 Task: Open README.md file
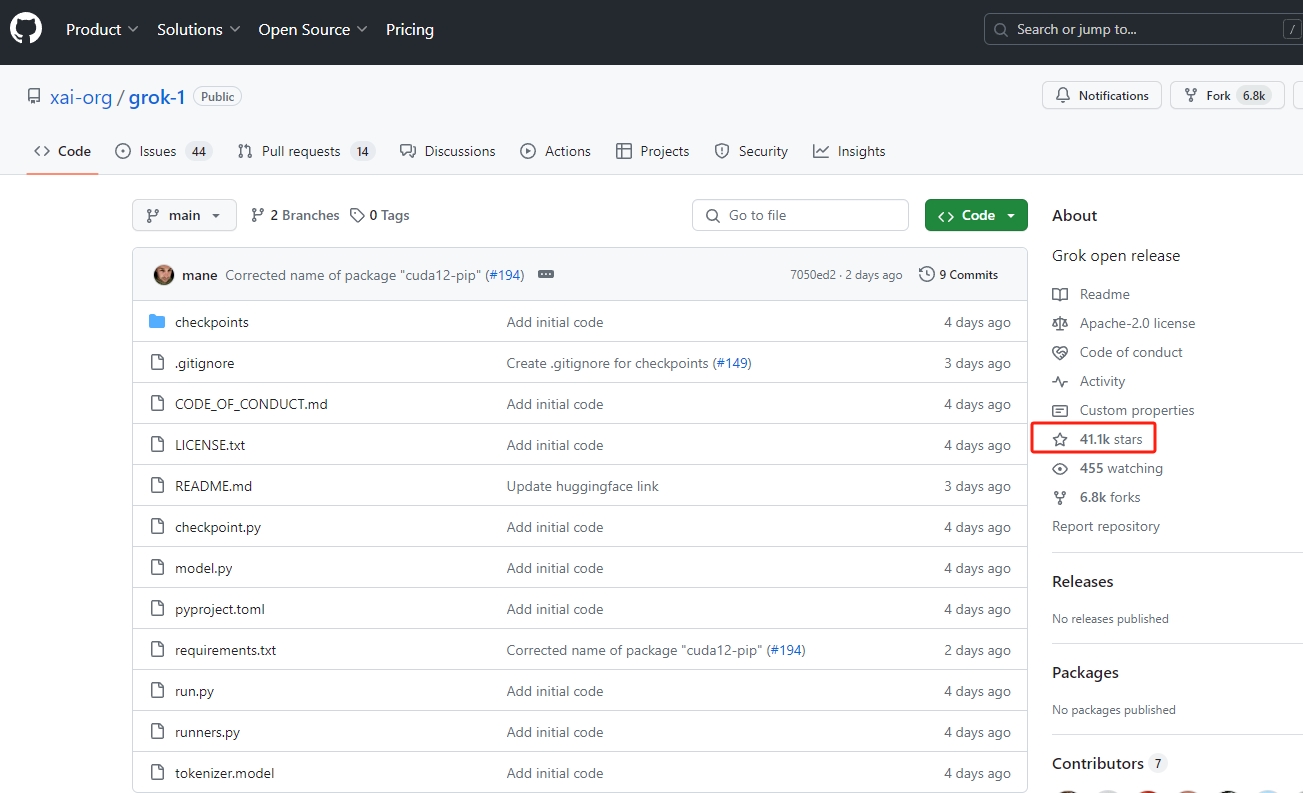click(213, 486)
